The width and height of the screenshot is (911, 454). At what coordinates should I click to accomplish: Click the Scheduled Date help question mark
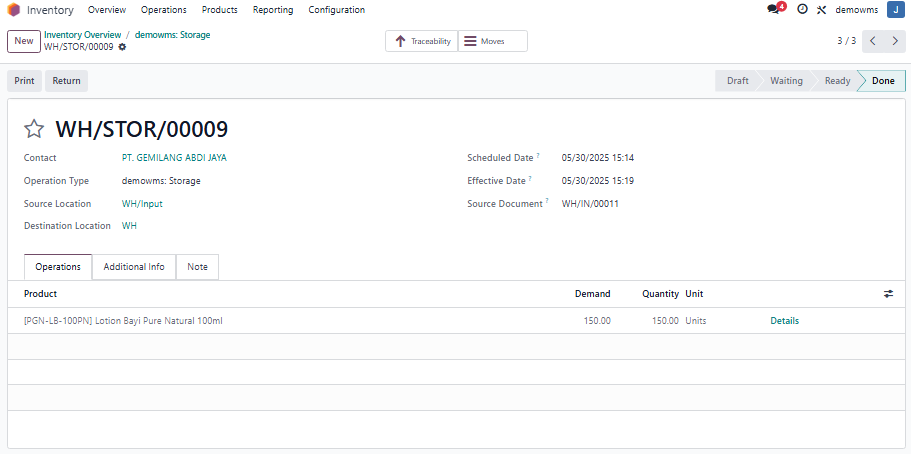pos(538,156)
